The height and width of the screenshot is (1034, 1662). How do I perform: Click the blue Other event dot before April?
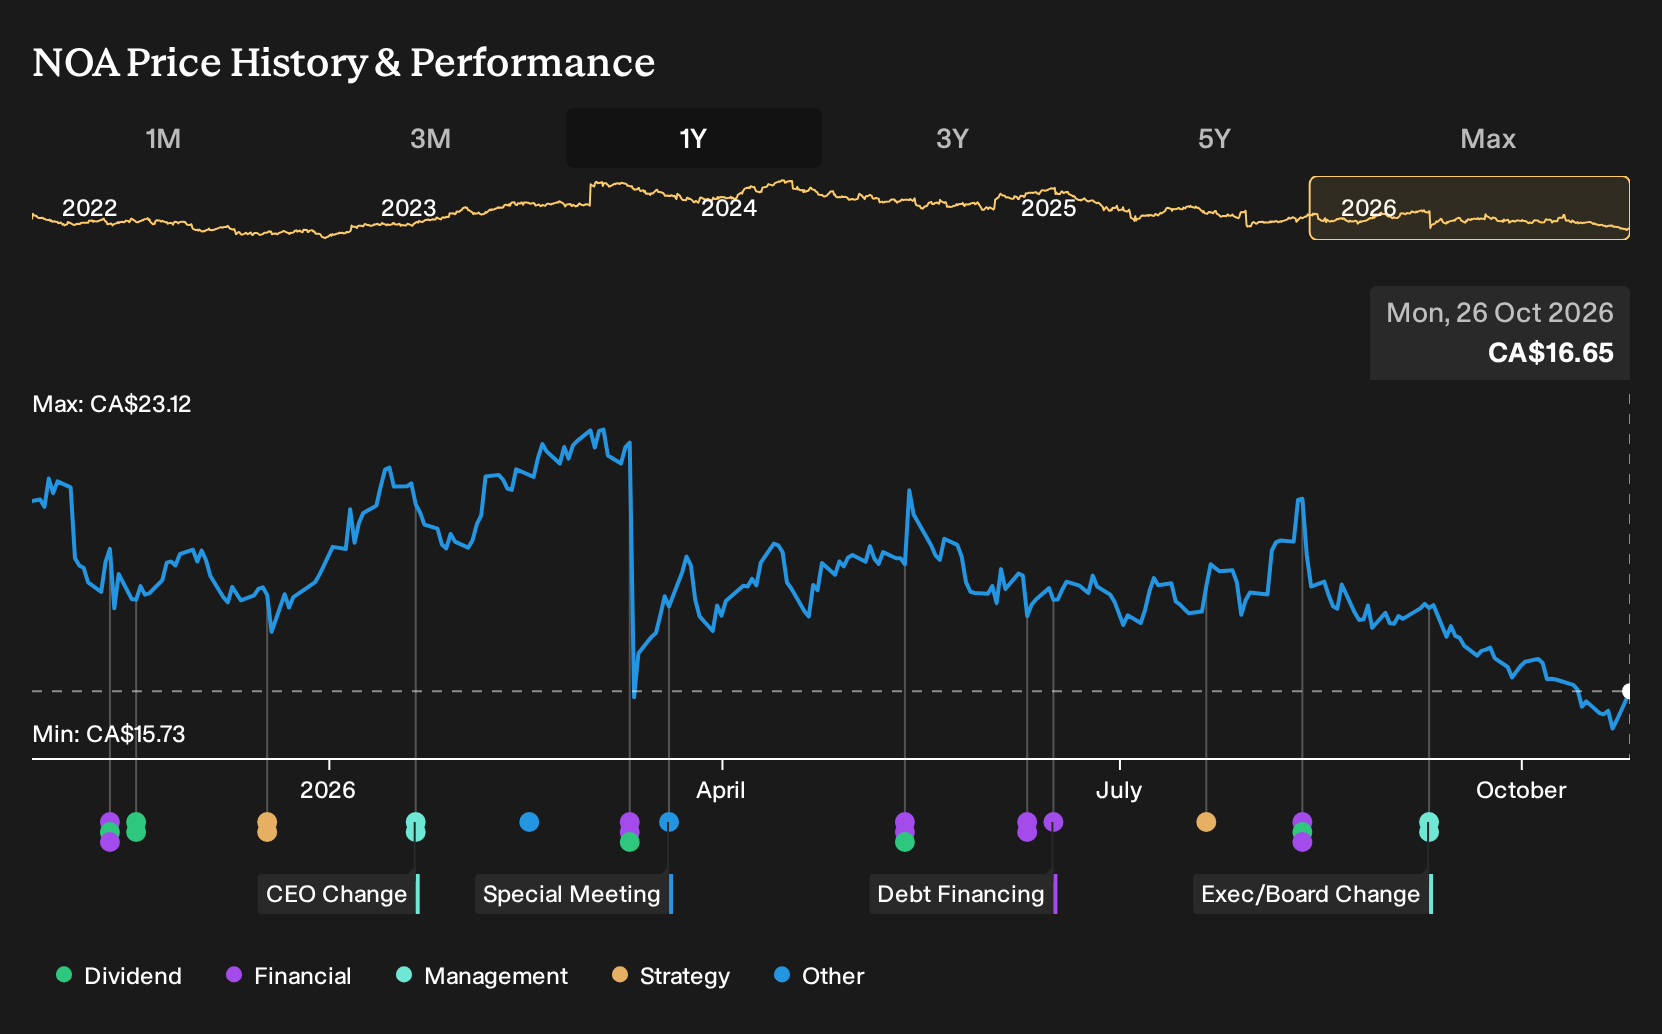click(x=669, y=822)
